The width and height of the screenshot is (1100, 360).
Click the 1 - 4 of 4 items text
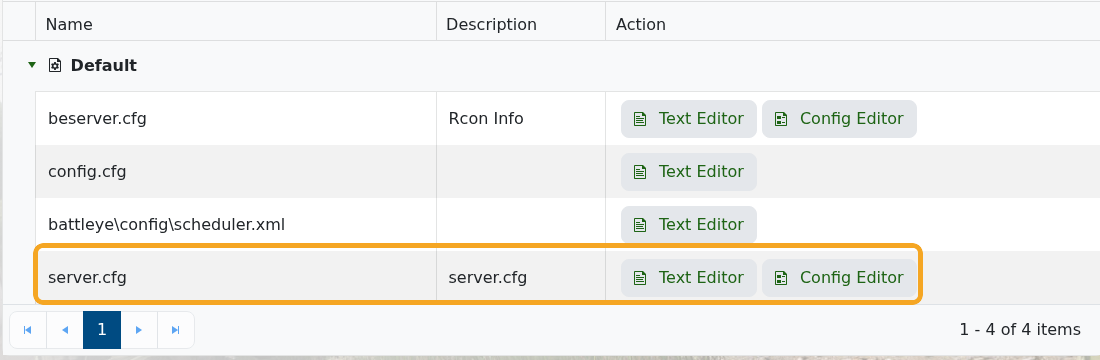point(1020,329)
